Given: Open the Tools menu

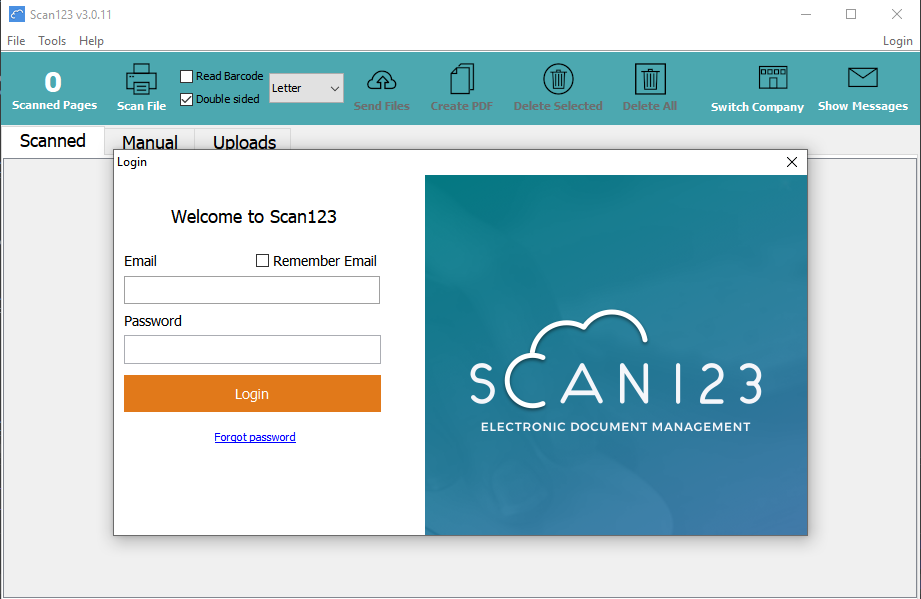Looking at the screenshot, I should [52, 41].
